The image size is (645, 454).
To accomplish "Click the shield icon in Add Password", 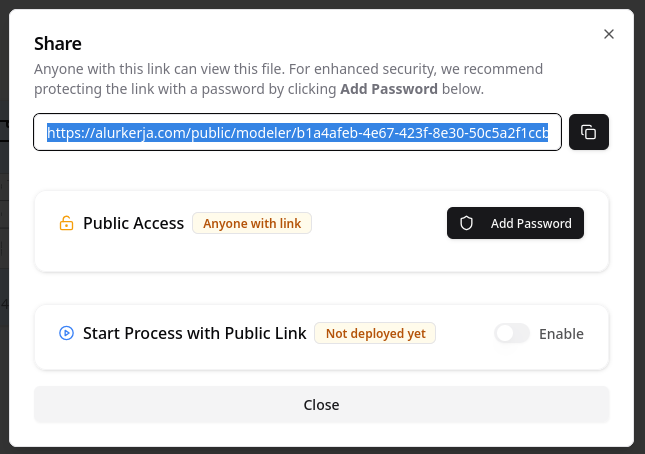I will [x=466, y=223].
